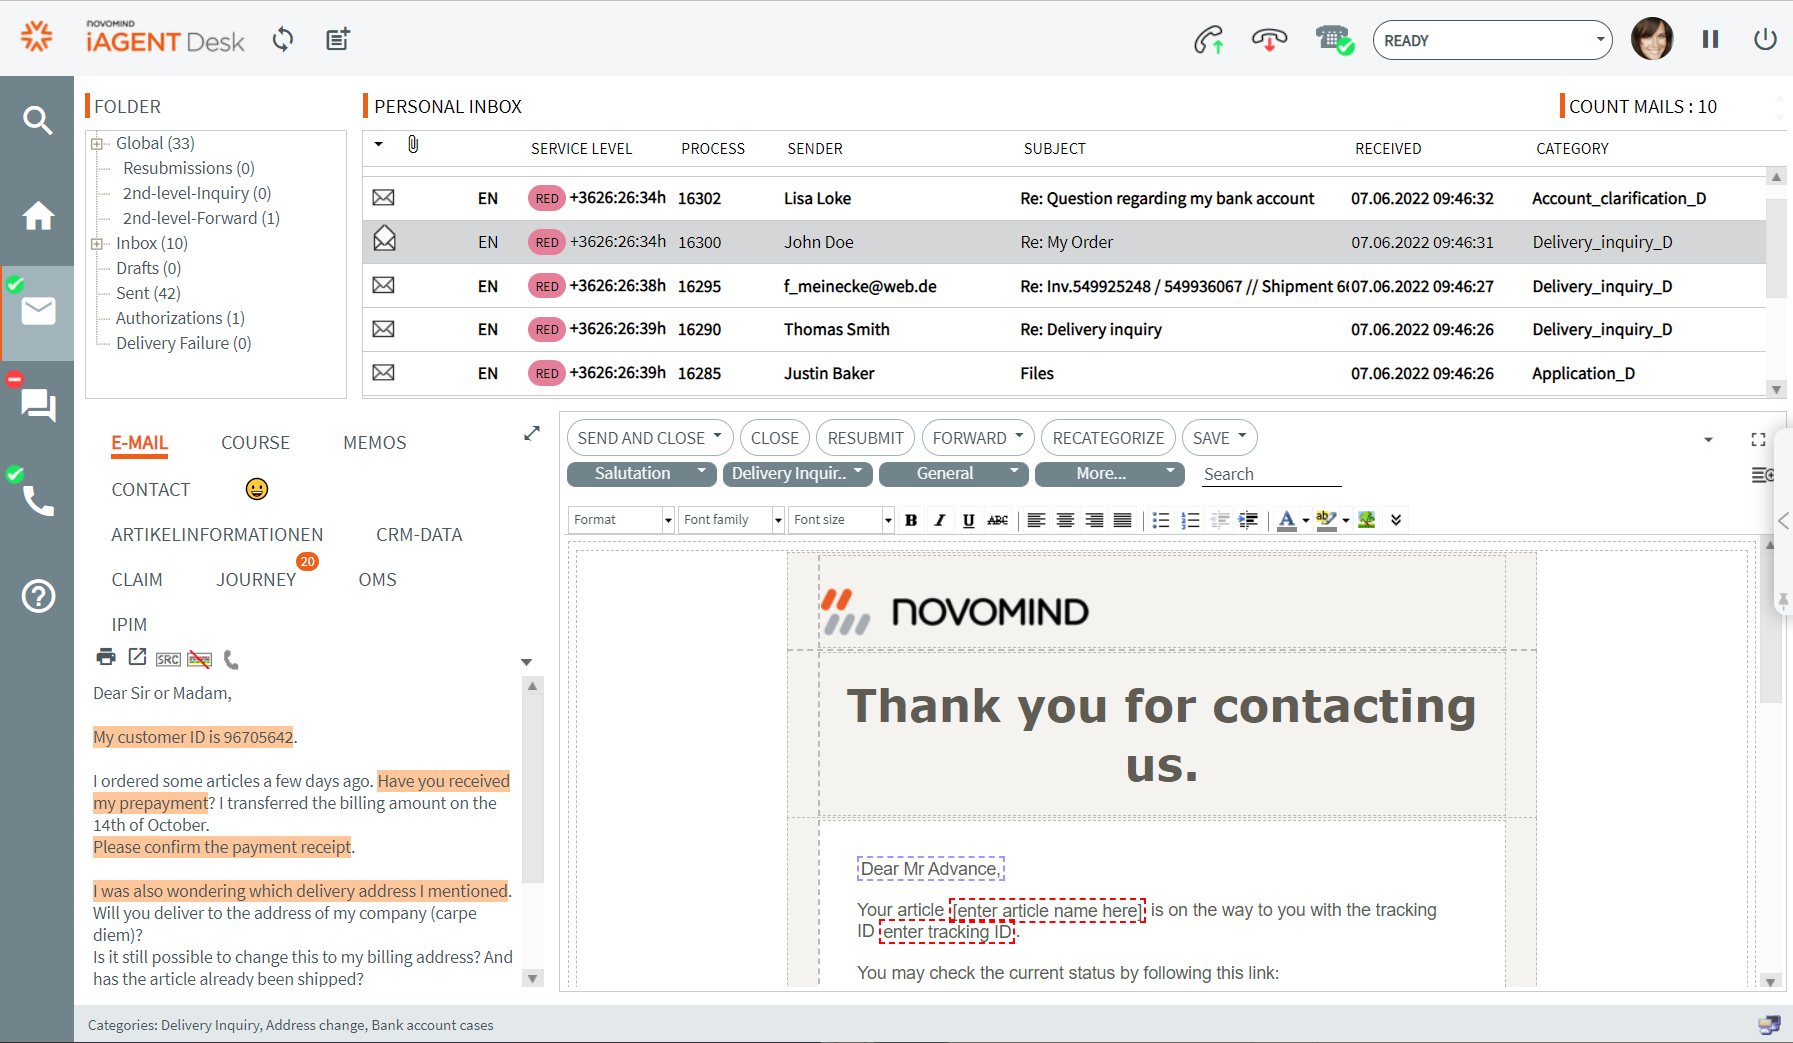
Task: Toggle text highlighting in the e-mail view
Action: tap(200, 659)
